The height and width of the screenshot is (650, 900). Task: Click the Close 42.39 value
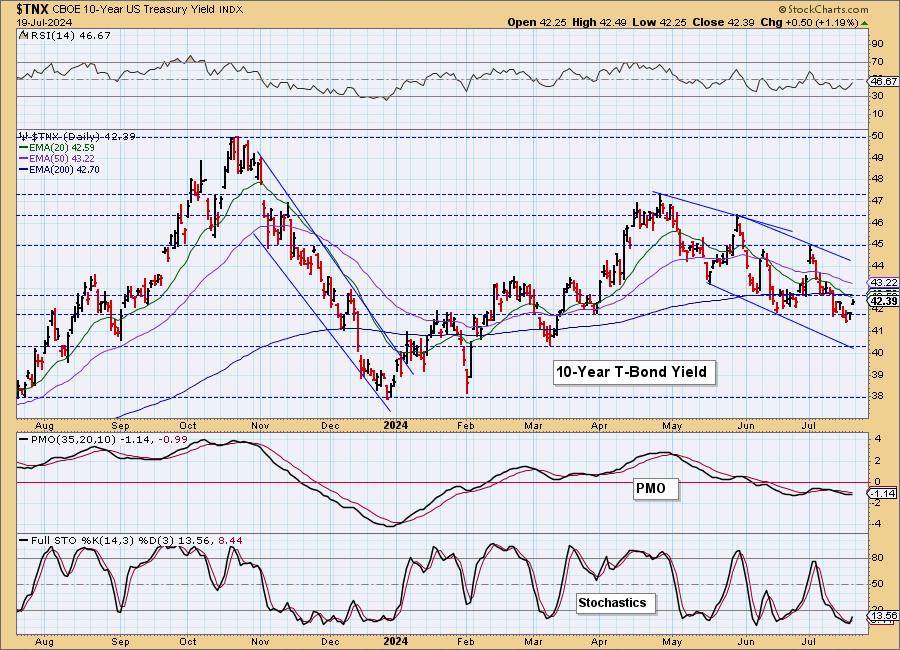tap(723, 22)
